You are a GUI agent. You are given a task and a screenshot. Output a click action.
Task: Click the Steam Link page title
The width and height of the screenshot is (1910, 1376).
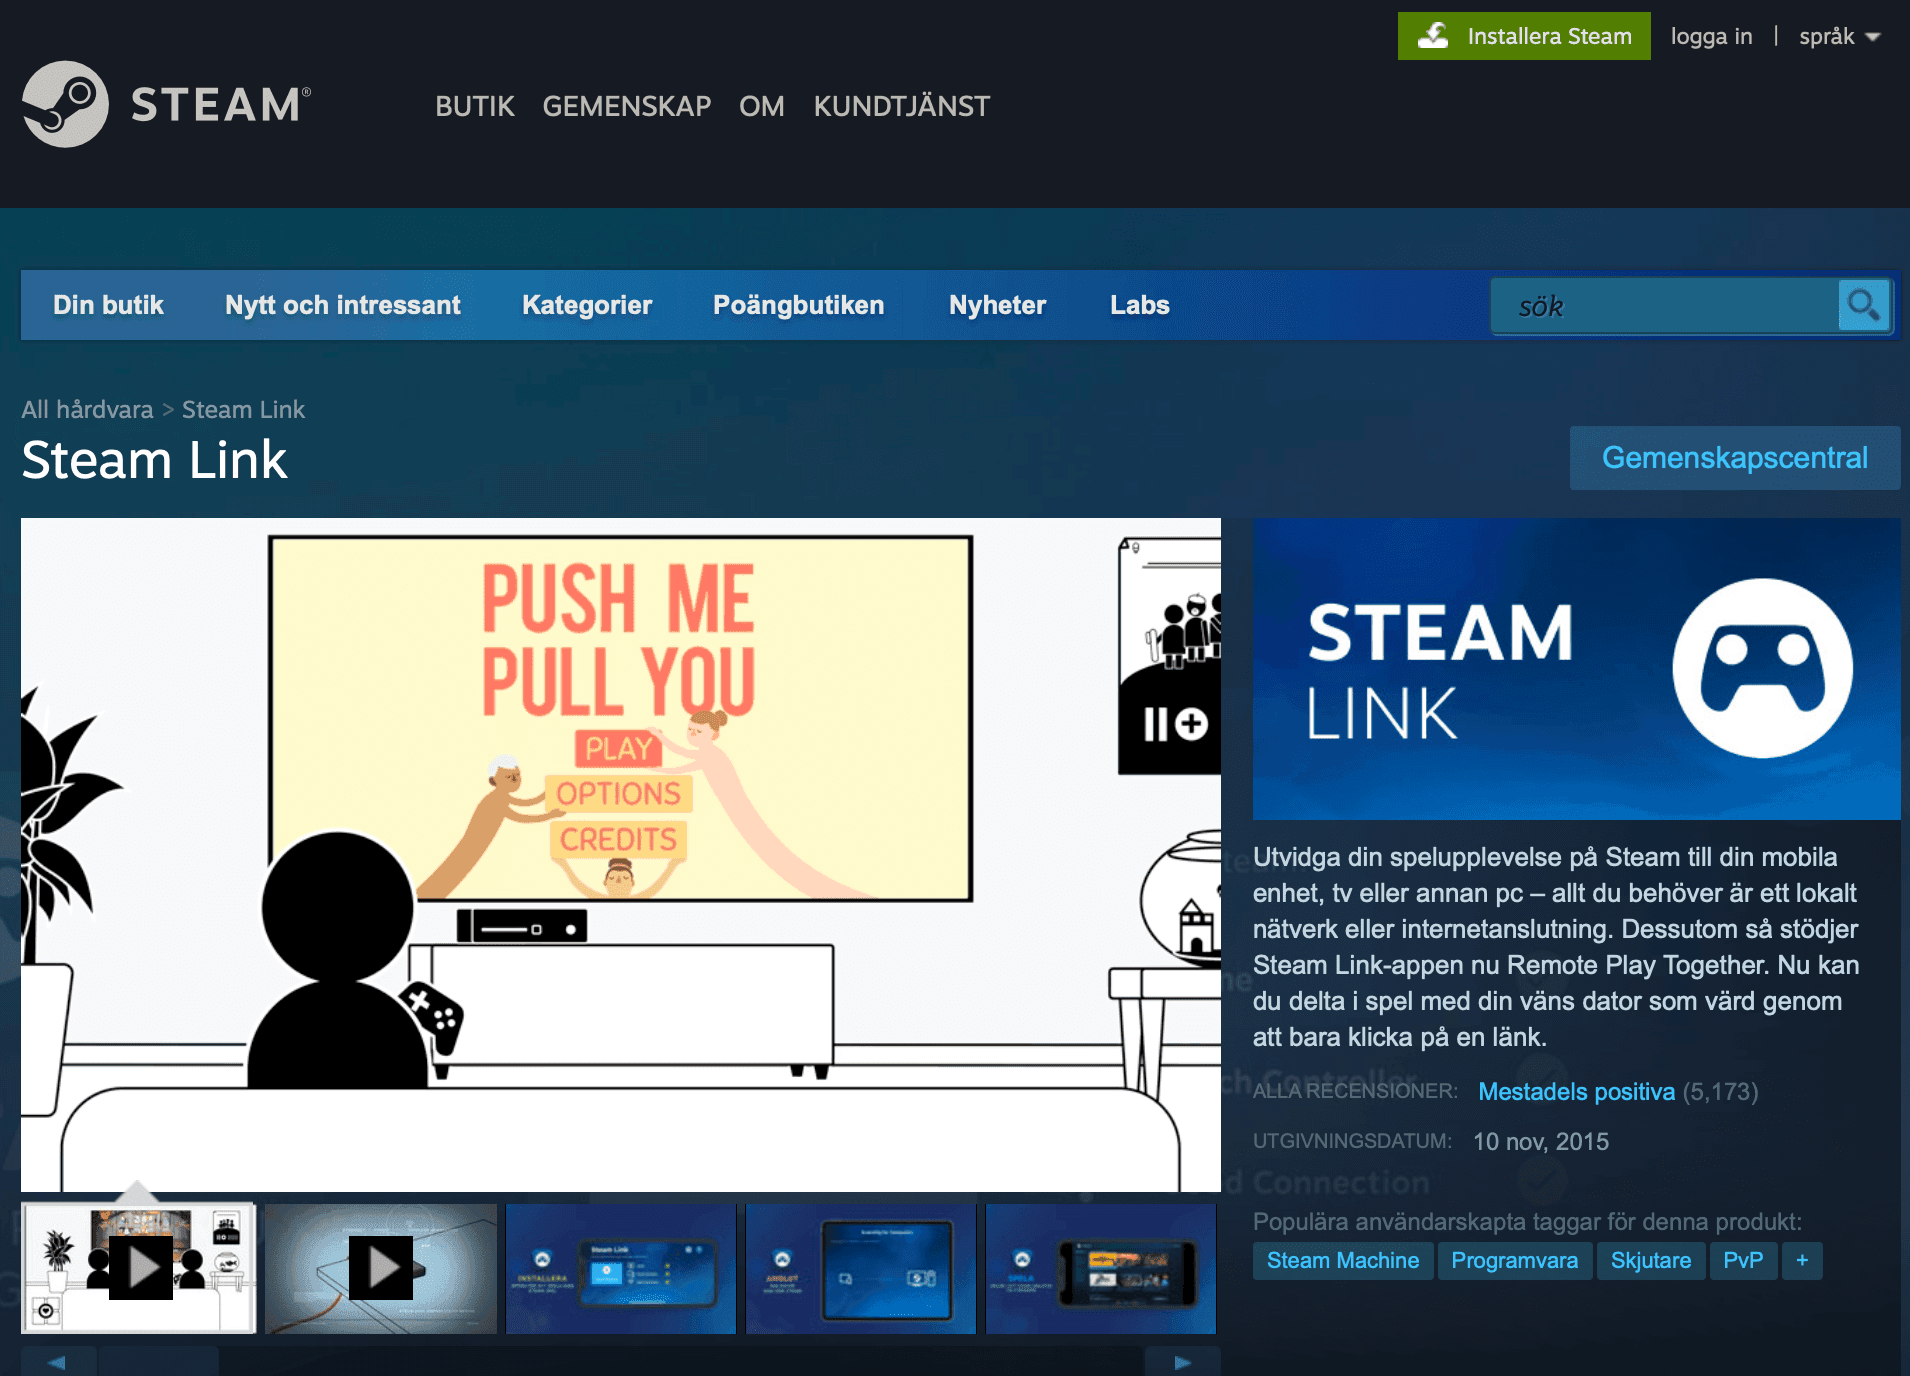(154, 460)
